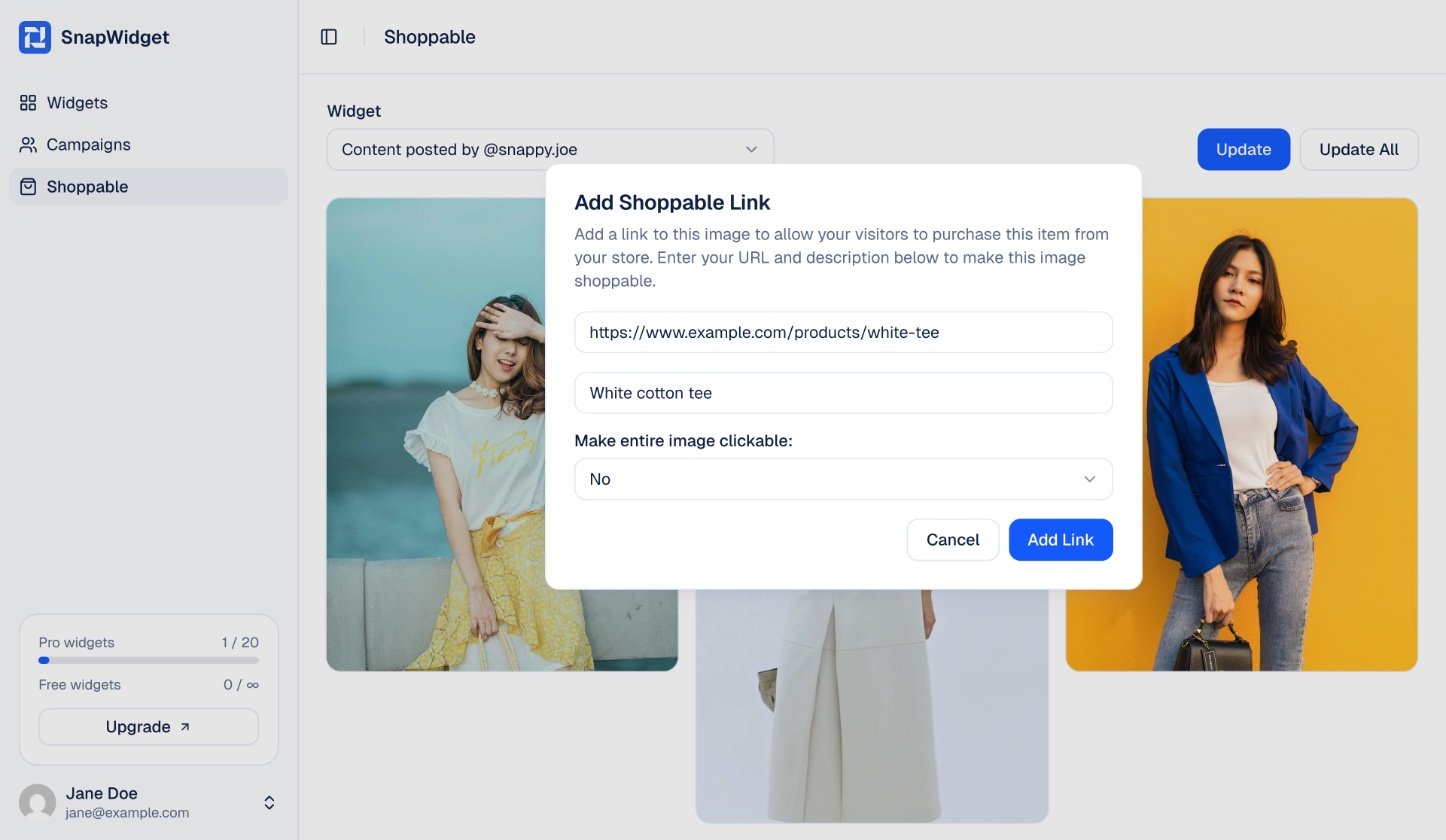Screen dimensions: 1446x840
Task: Select the white skirt image below dialog
Action: [872, 705]
